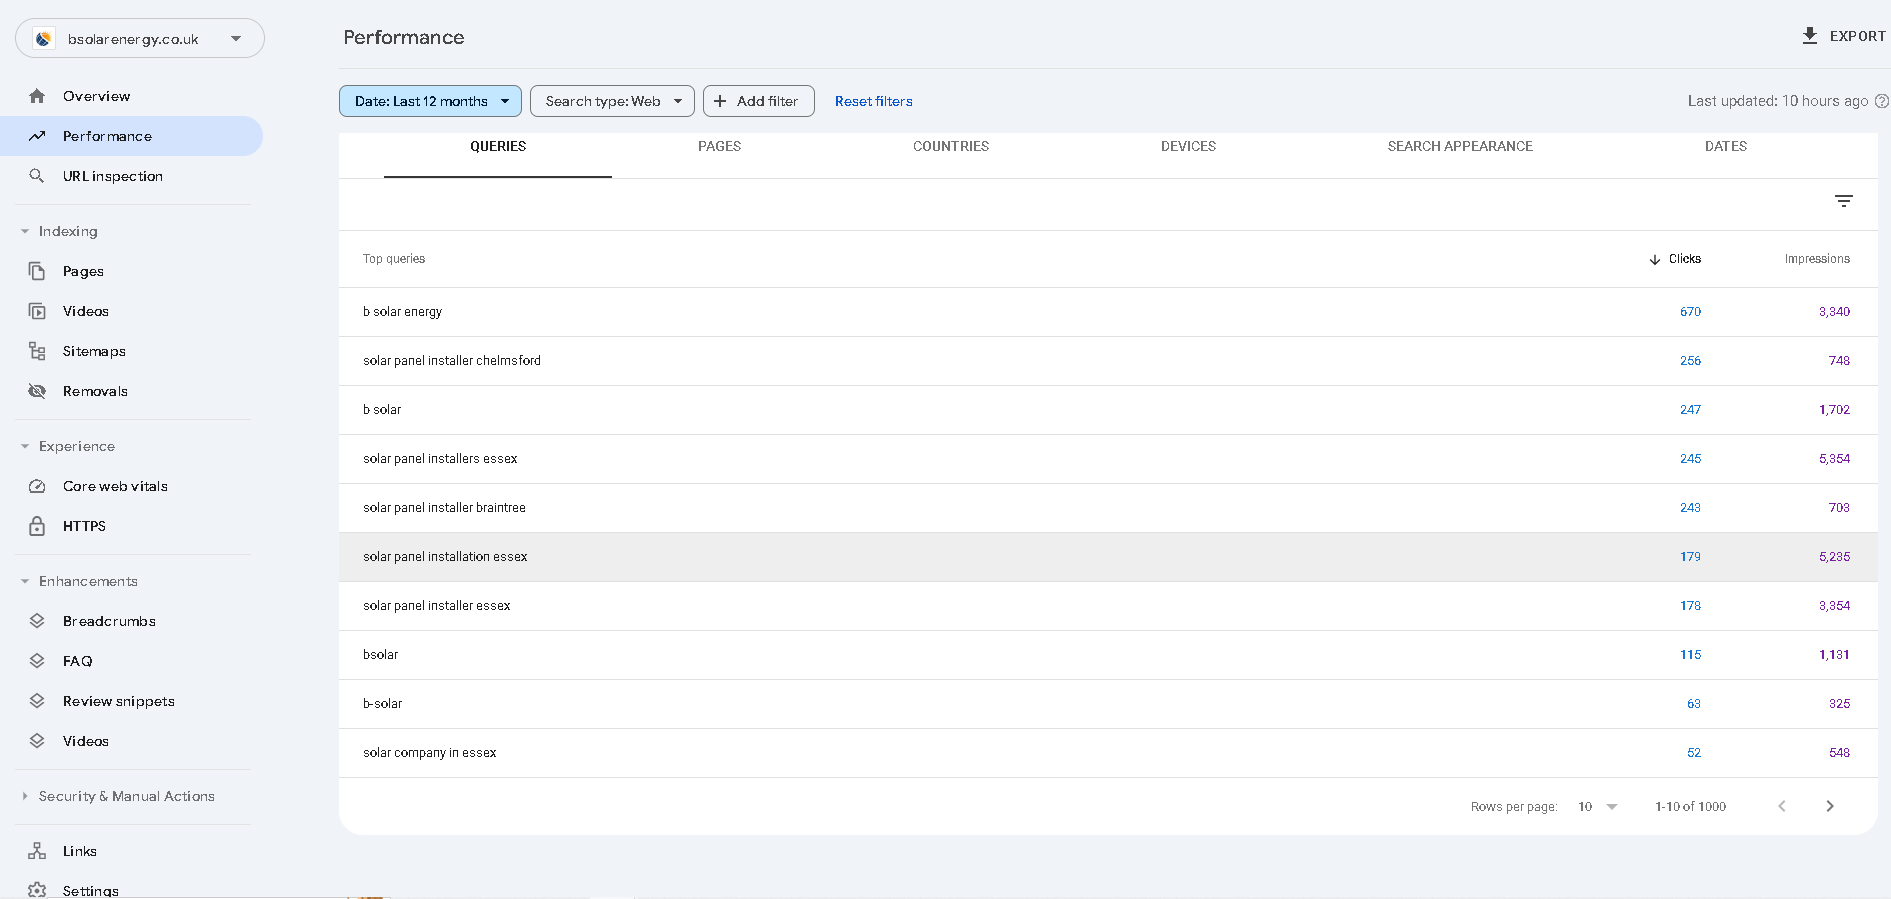Sort by Impressions column header

click(x=1817, y=259)
